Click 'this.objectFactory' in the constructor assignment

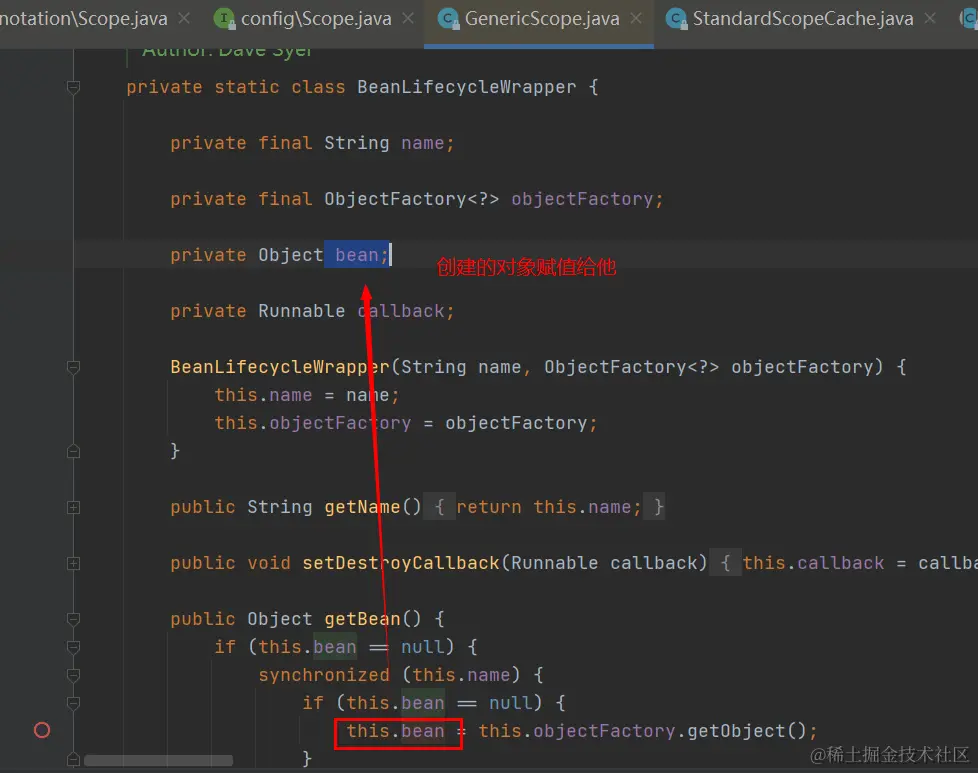[312, 423]
